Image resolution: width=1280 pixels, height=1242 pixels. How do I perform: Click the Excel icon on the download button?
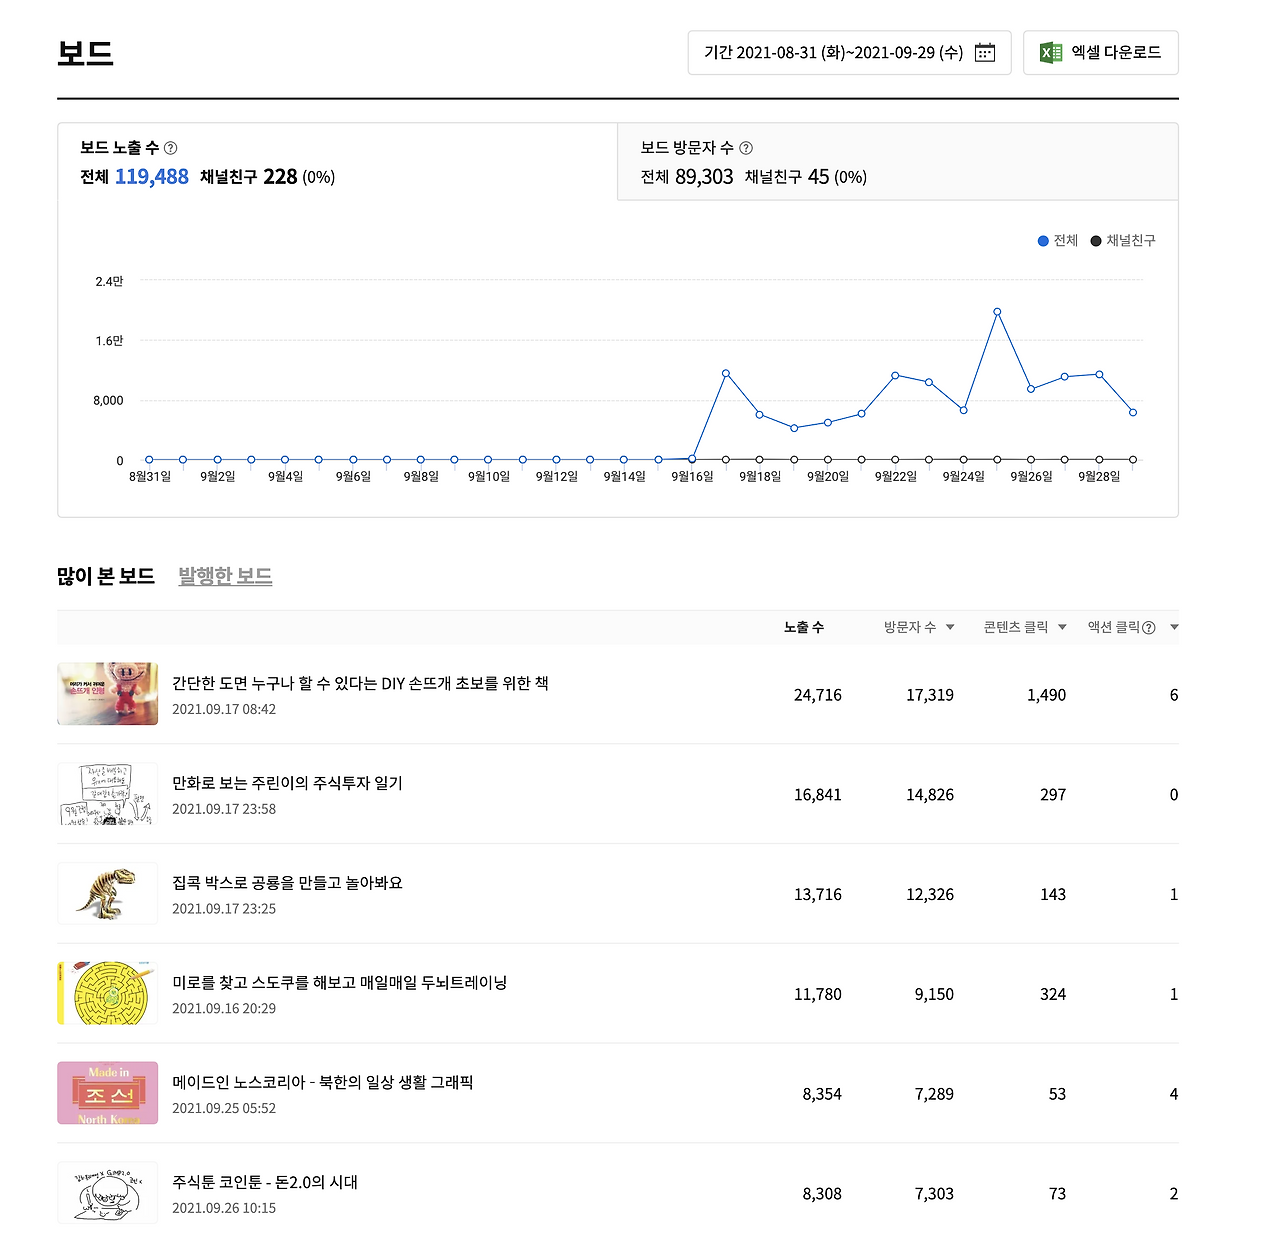pyautogui.click(x=1050, y=52)
